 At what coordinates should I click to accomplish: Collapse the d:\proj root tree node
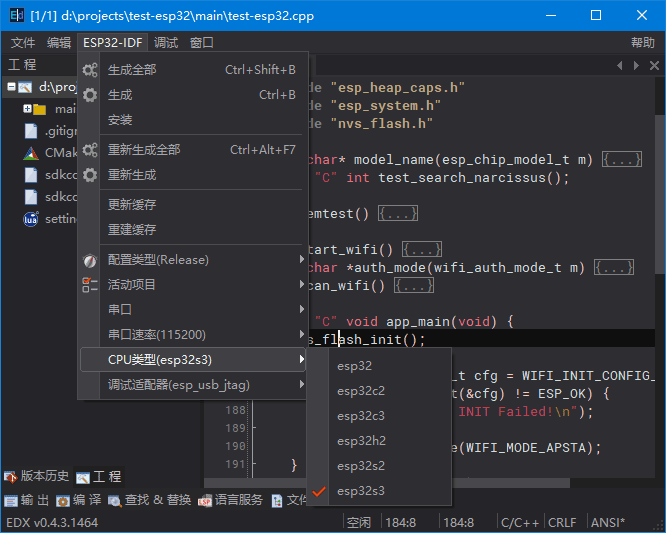coord(11,87)
